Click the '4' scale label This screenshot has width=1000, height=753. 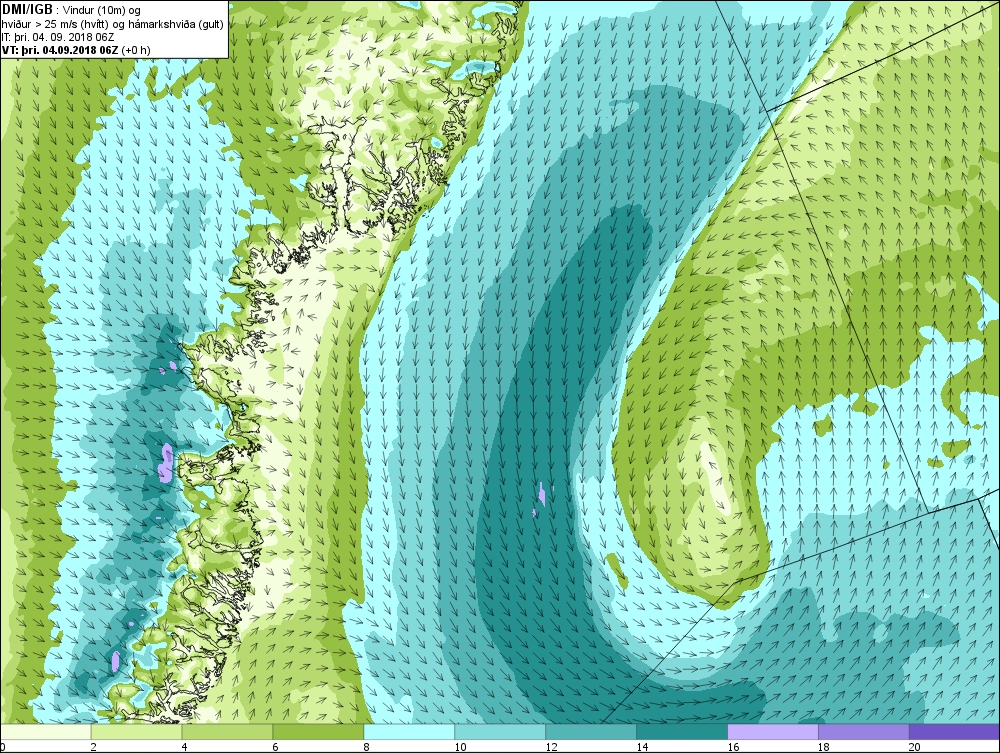[184, 747]
